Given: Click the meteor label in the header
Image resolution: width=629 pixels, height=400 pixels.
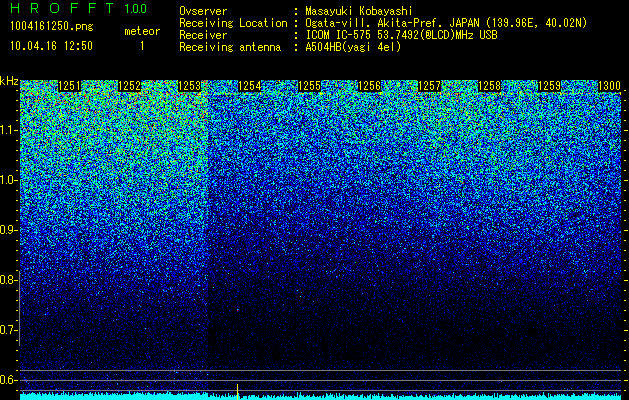Looking at the screenshot, I should [x=142, y=31].
